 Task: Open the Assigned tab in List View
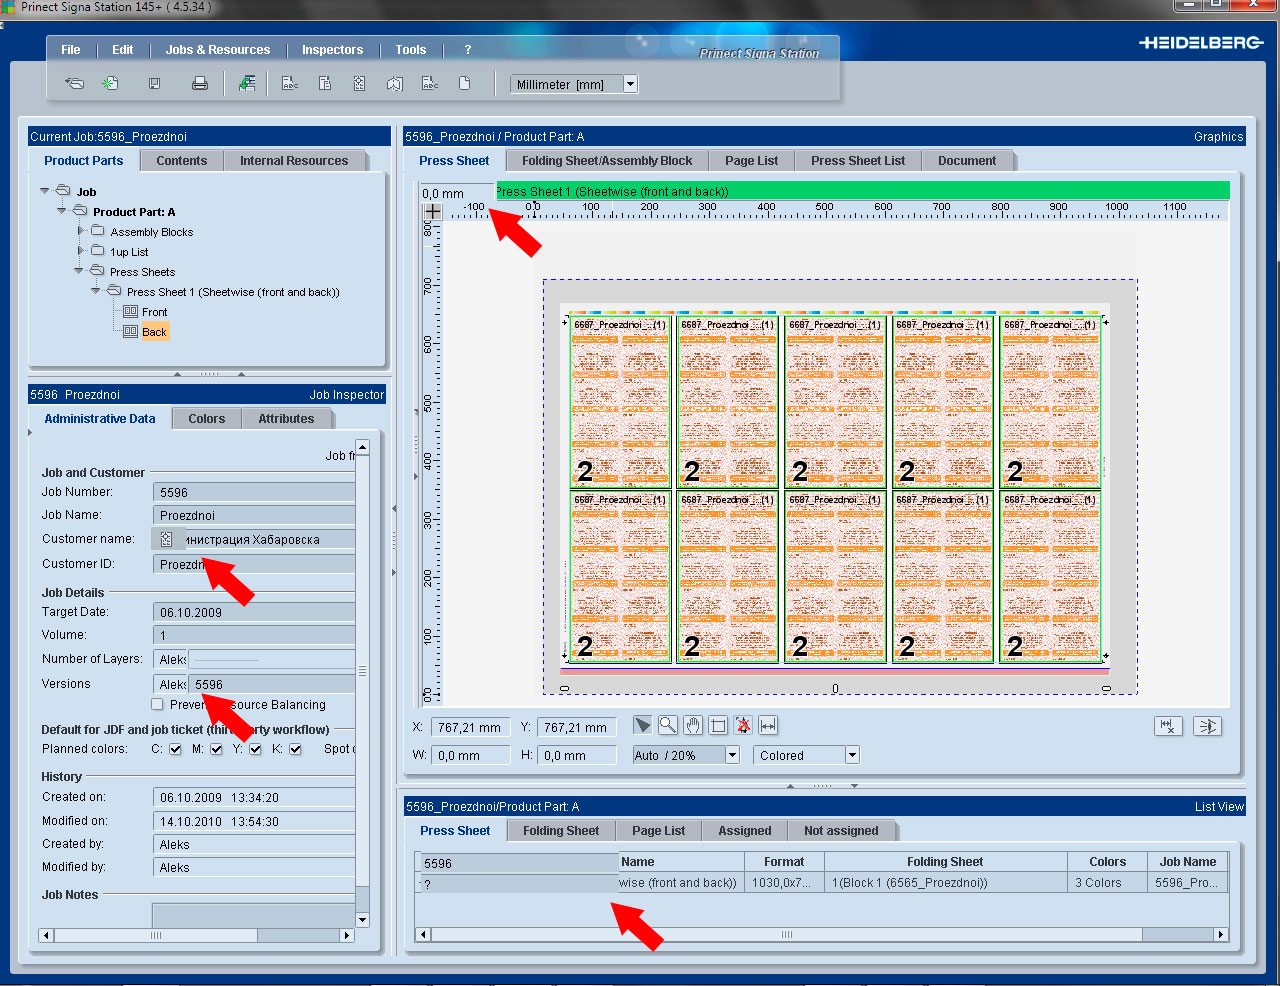pos(745,830)
